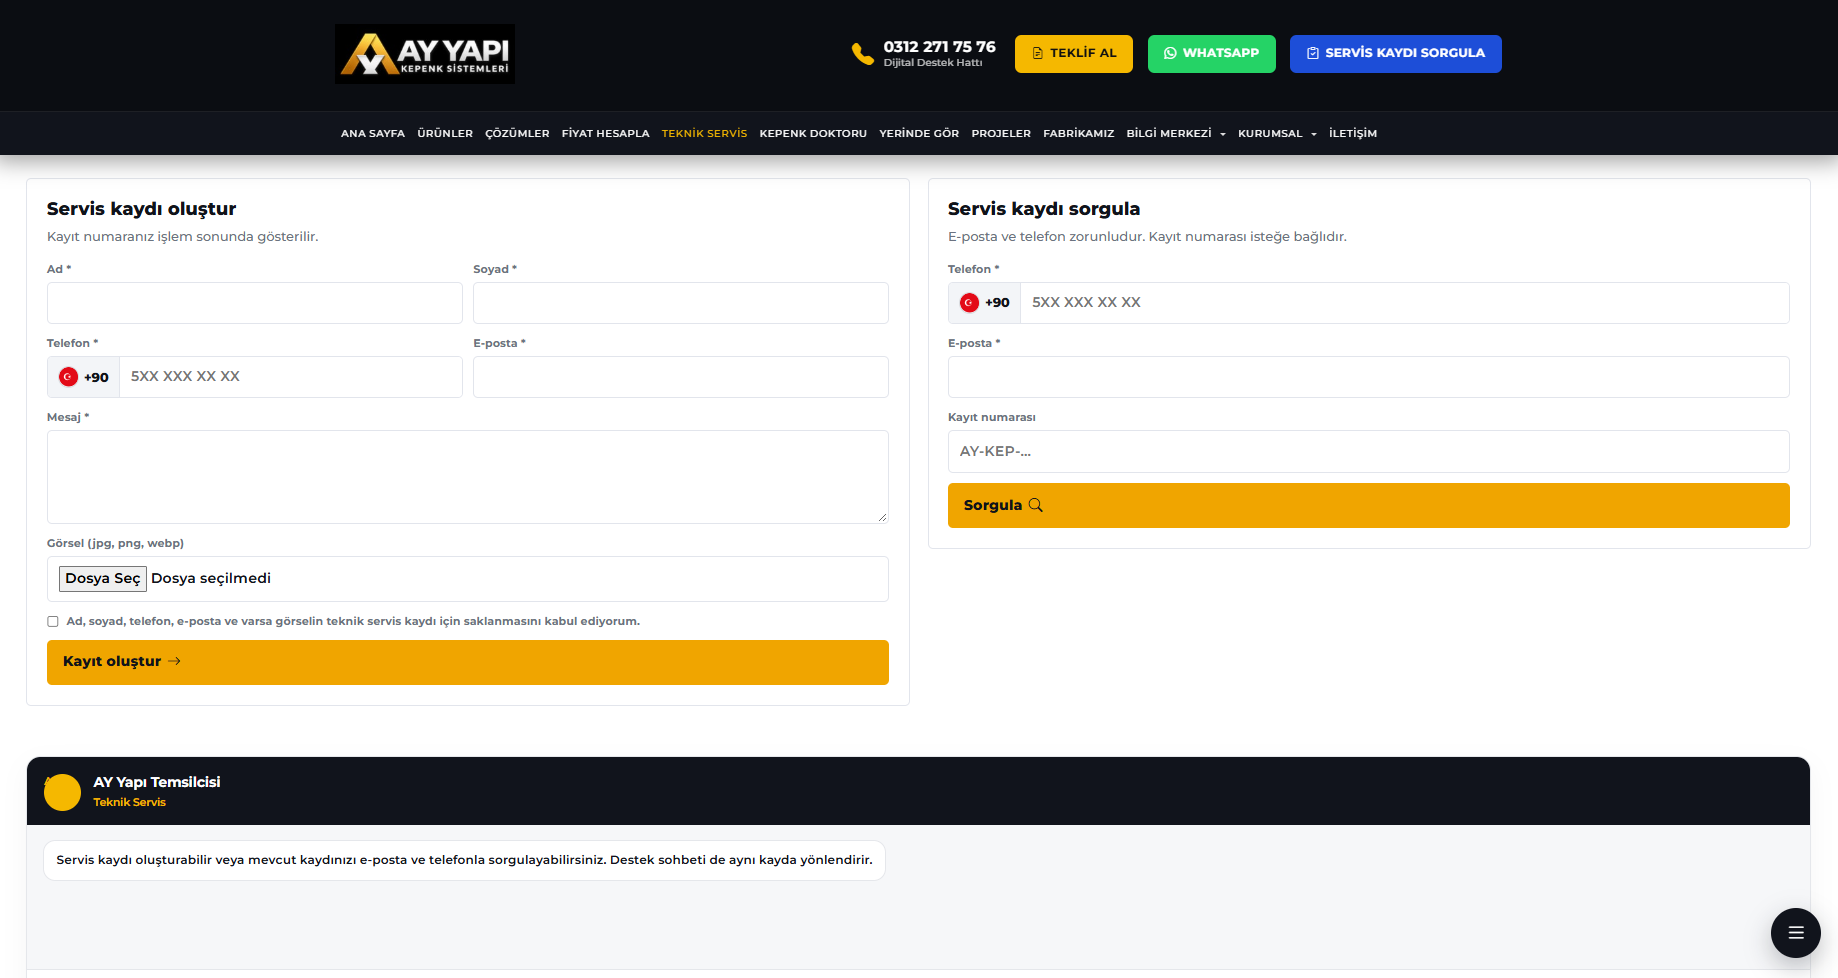Click the 'Görsel (jpg, png, webp)' label

coord(116,544)
